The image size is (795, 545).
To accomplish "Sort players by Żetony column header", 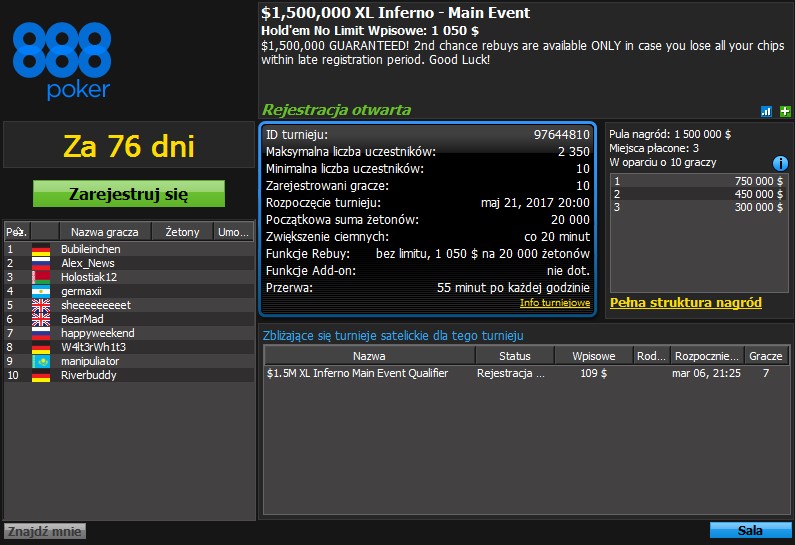I will [x=182, y=232].
